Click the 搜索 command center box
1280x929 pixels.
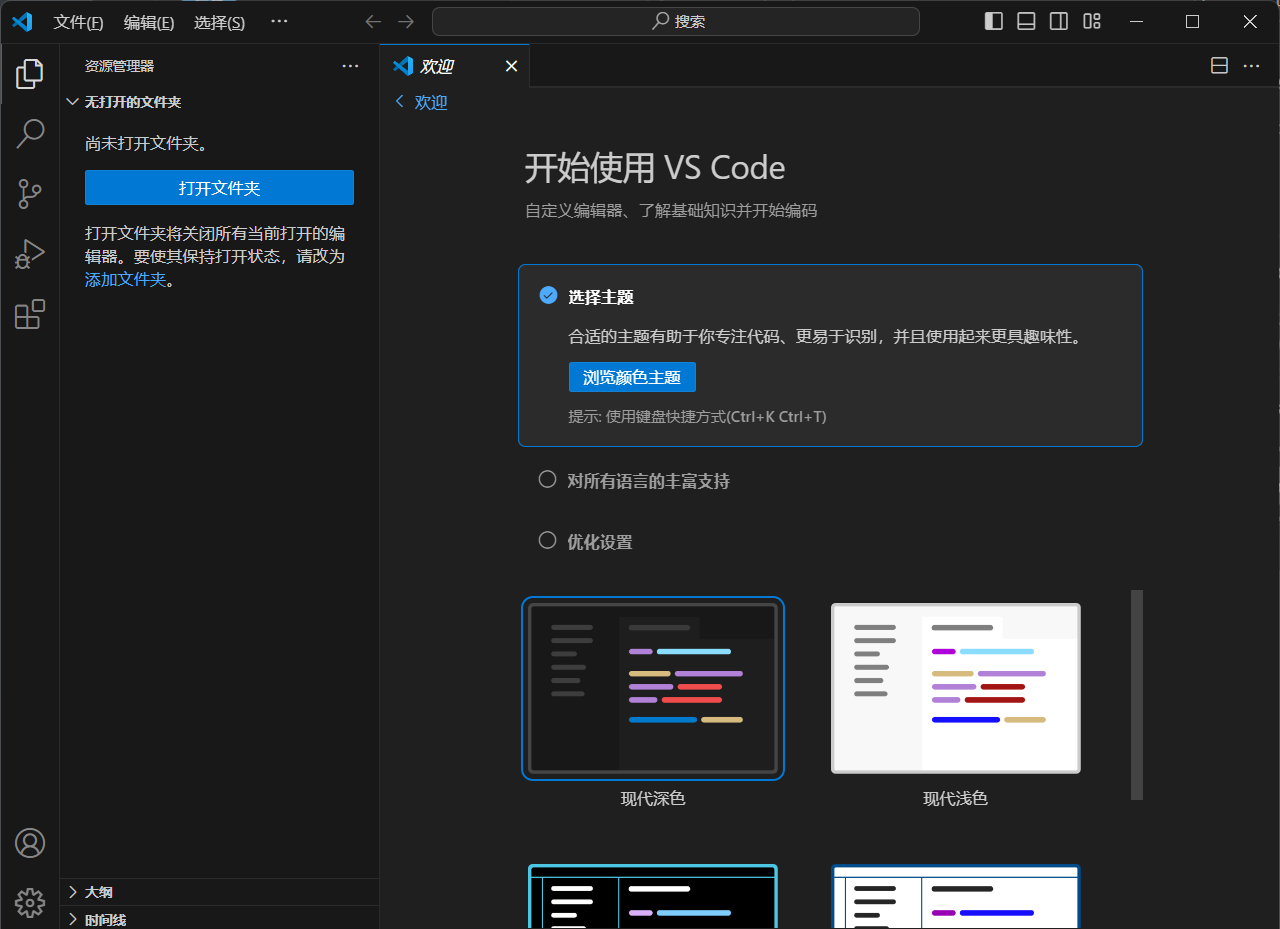(676, 22)
